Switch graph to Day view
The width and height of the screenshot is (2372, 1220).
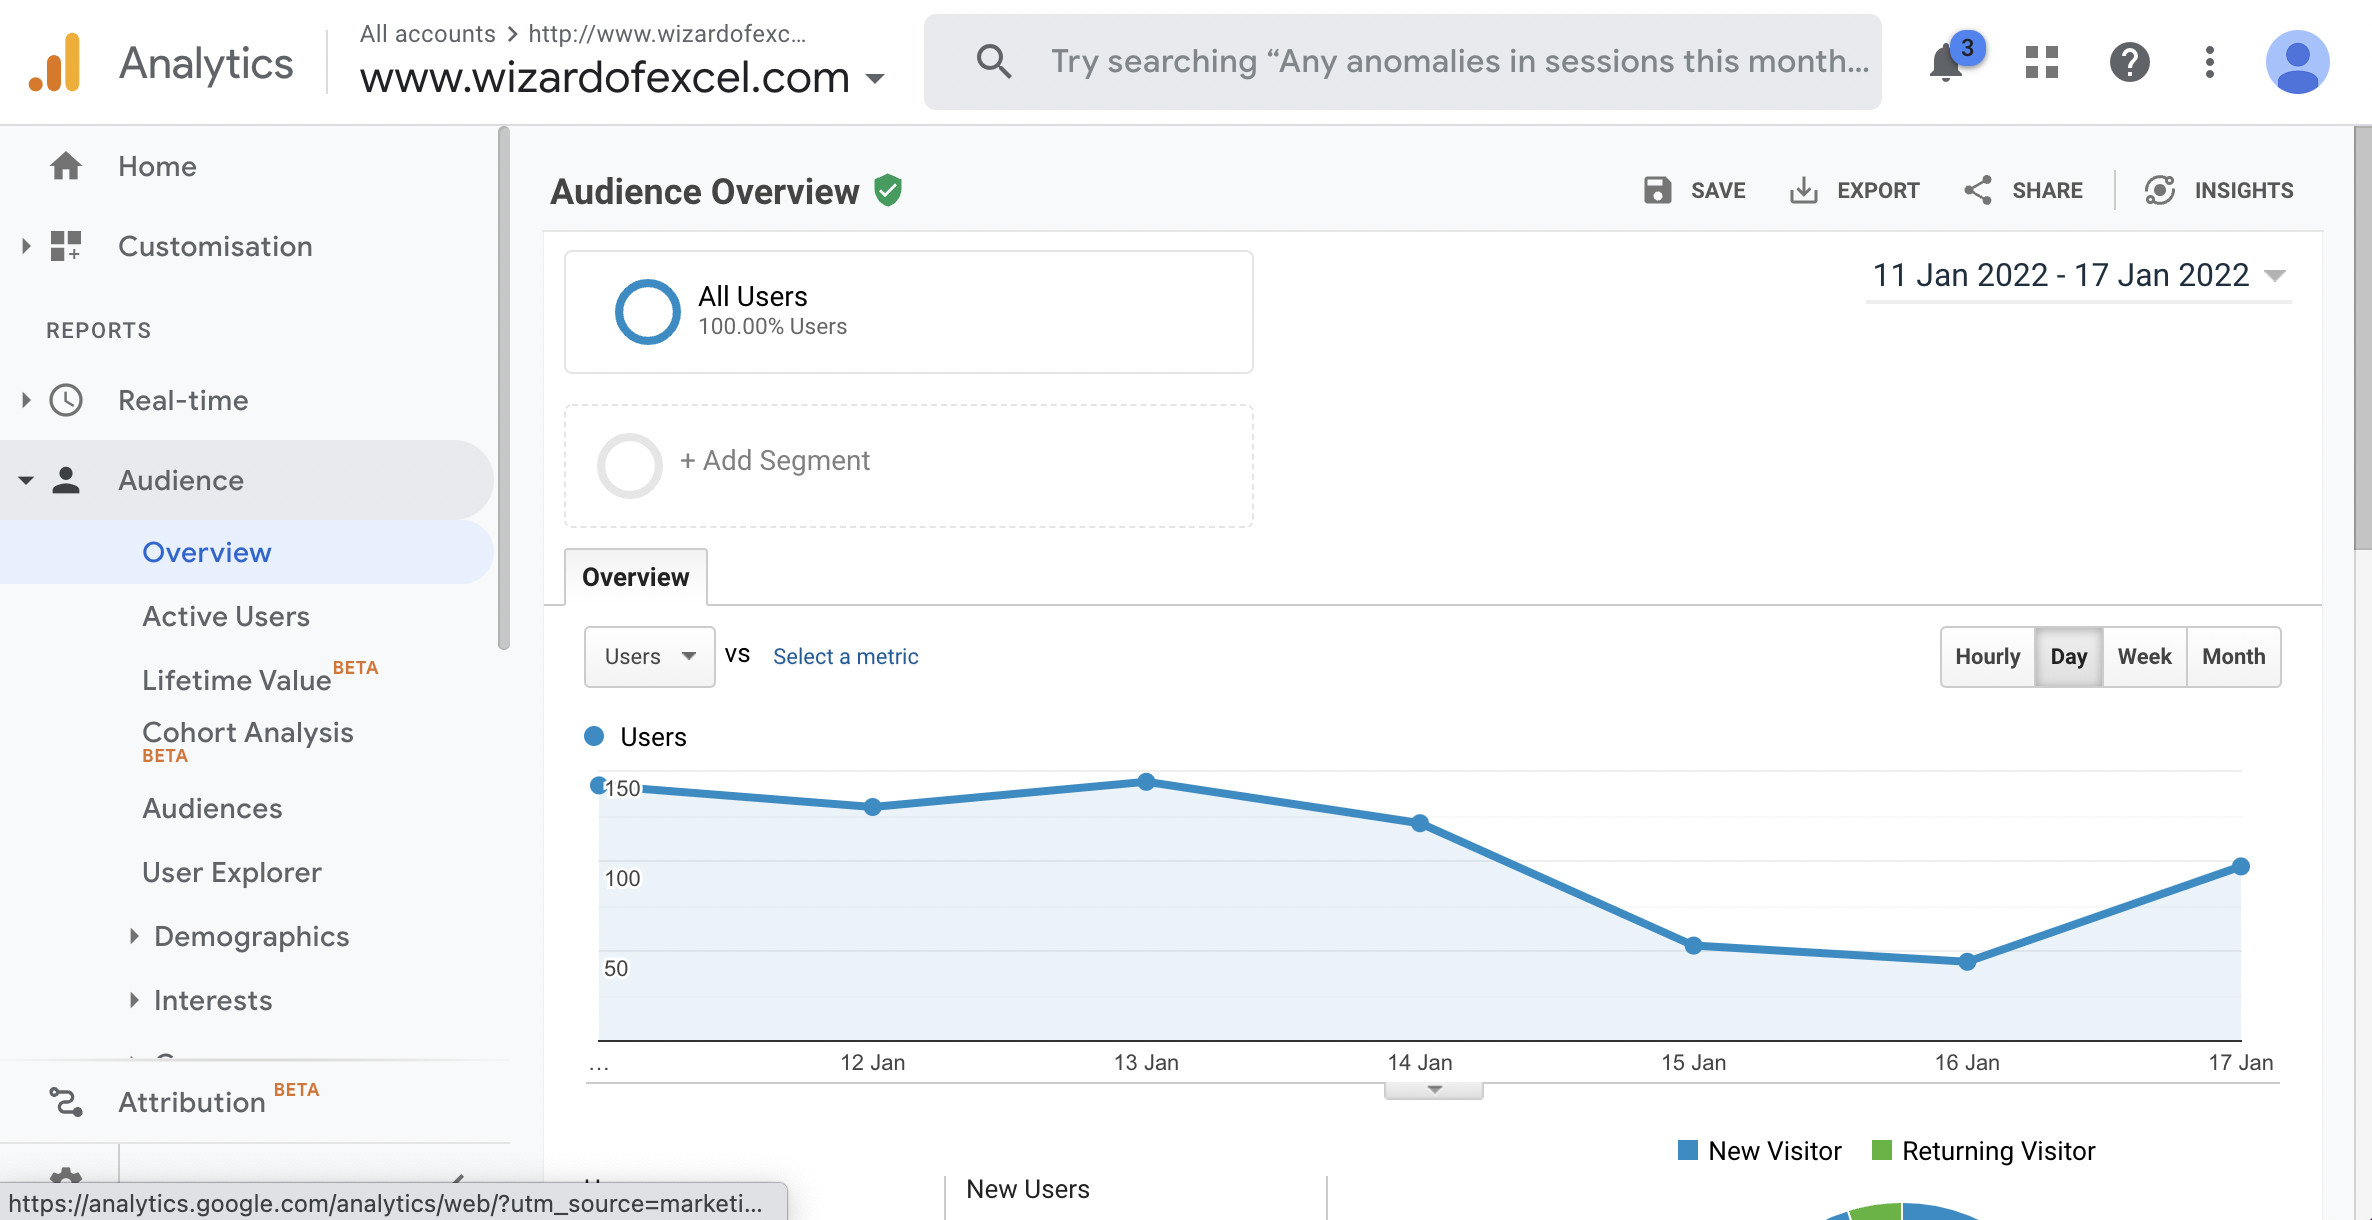coord(2069,657)
